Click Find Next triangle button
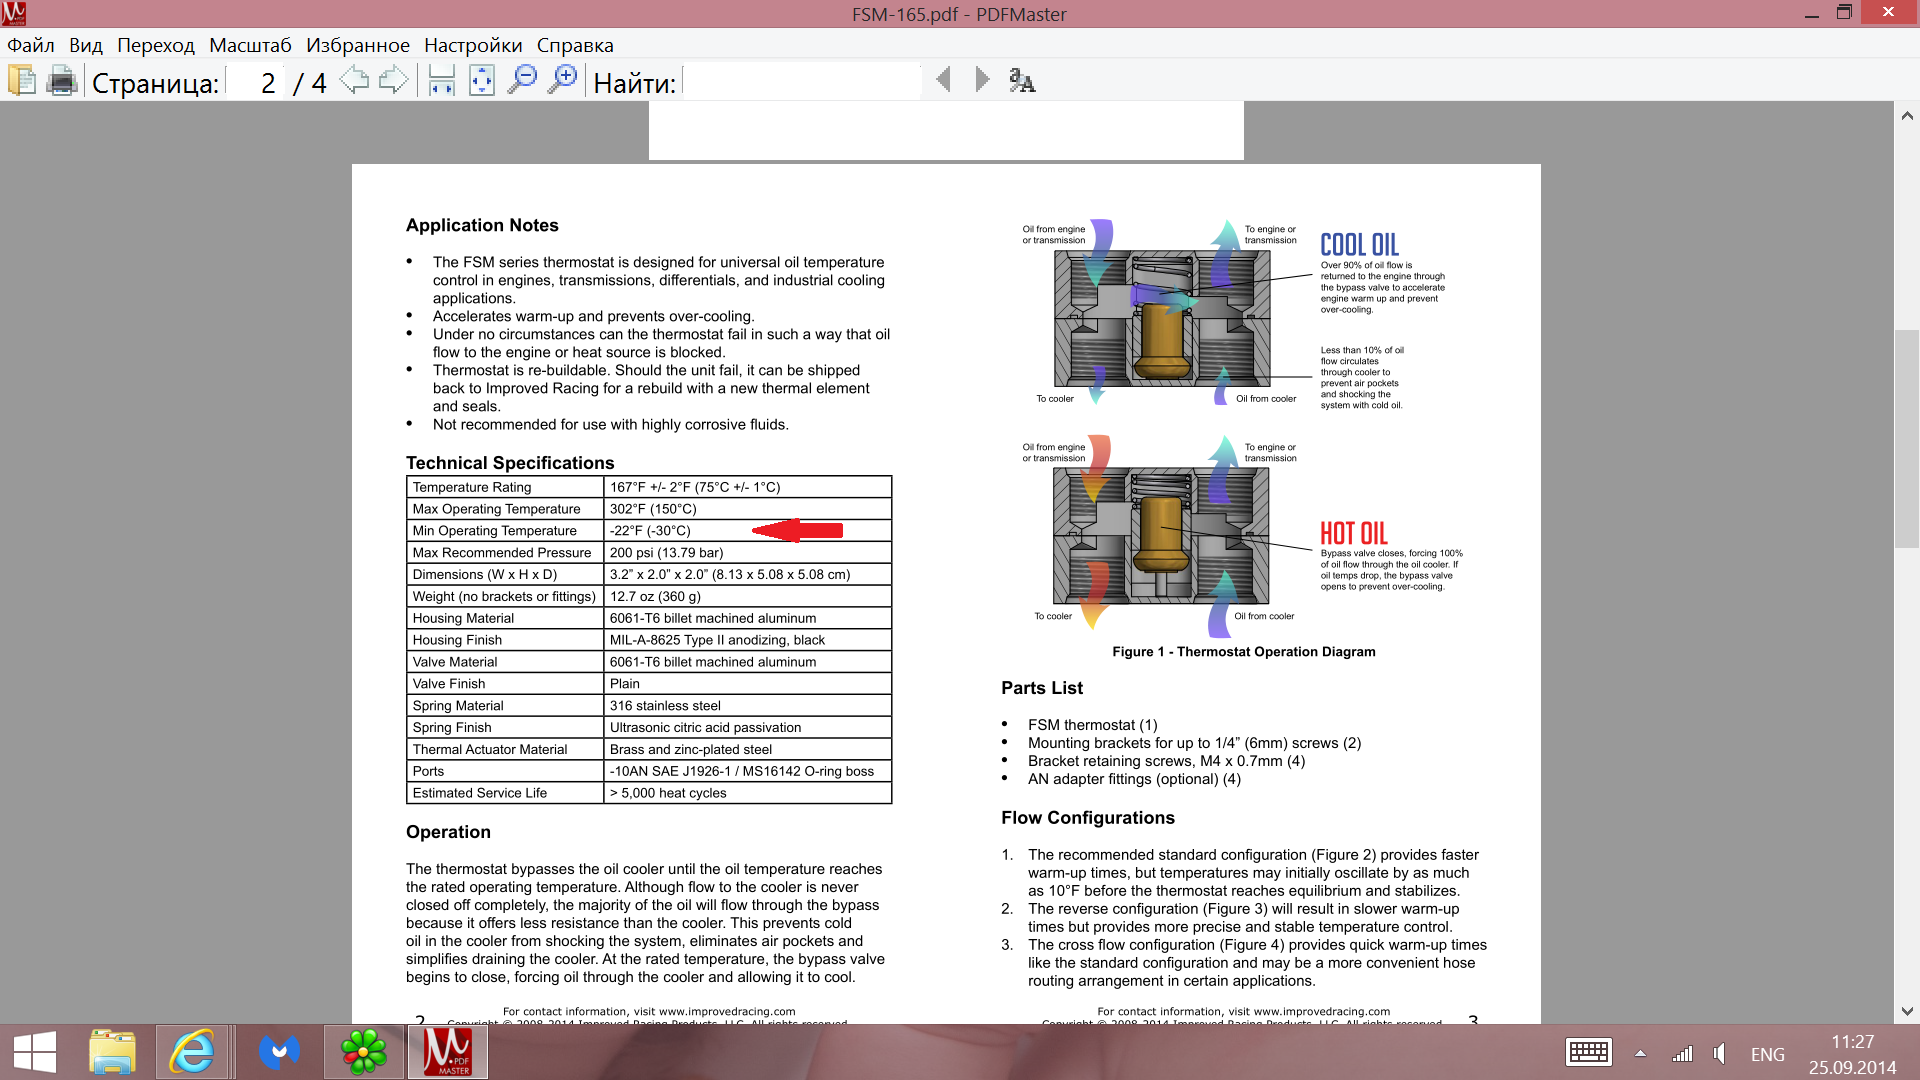The image size is (1920, 1080). point(982,80)
